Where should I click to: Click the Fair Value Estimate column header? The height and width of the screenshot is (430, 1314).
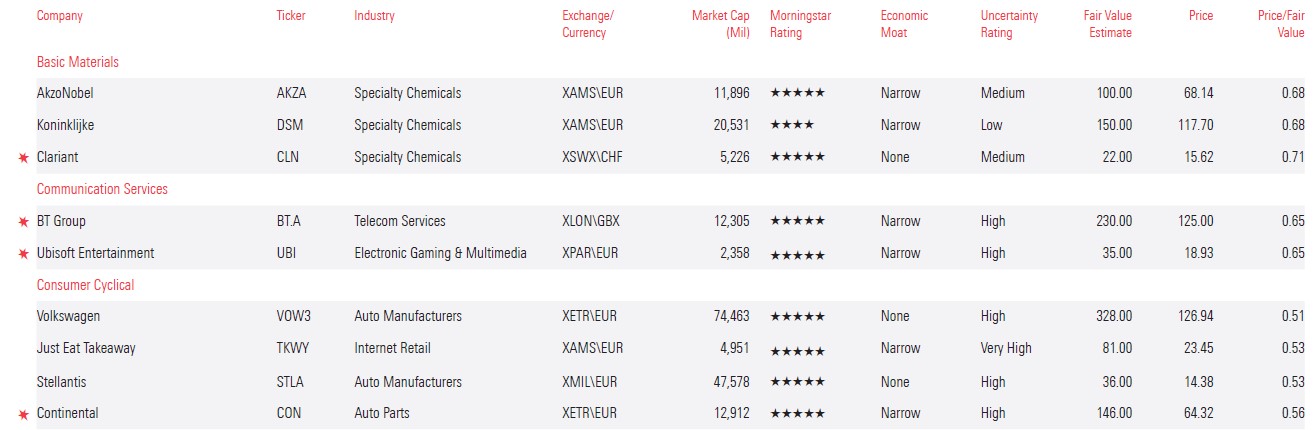1108,24
